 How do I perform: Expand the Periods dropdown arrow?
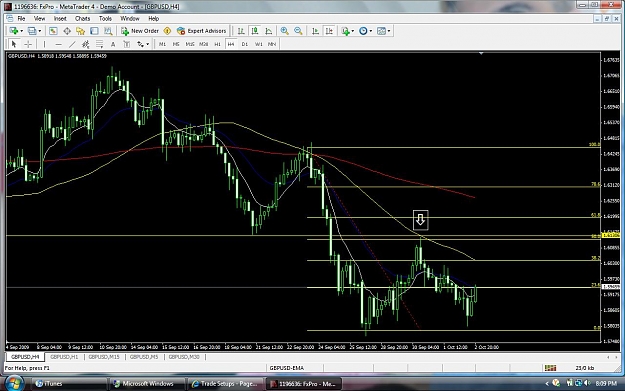point(371,31)
